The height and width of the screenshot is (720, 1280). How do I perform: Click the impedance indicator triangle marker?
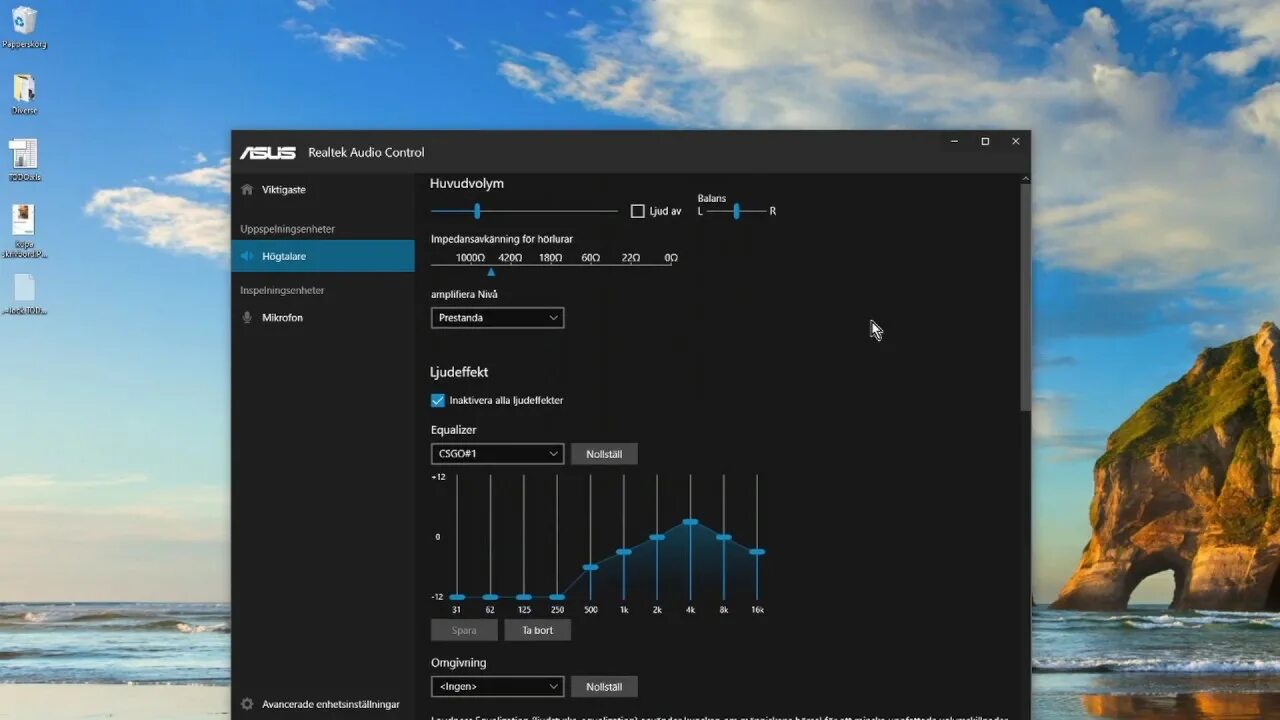490,271
